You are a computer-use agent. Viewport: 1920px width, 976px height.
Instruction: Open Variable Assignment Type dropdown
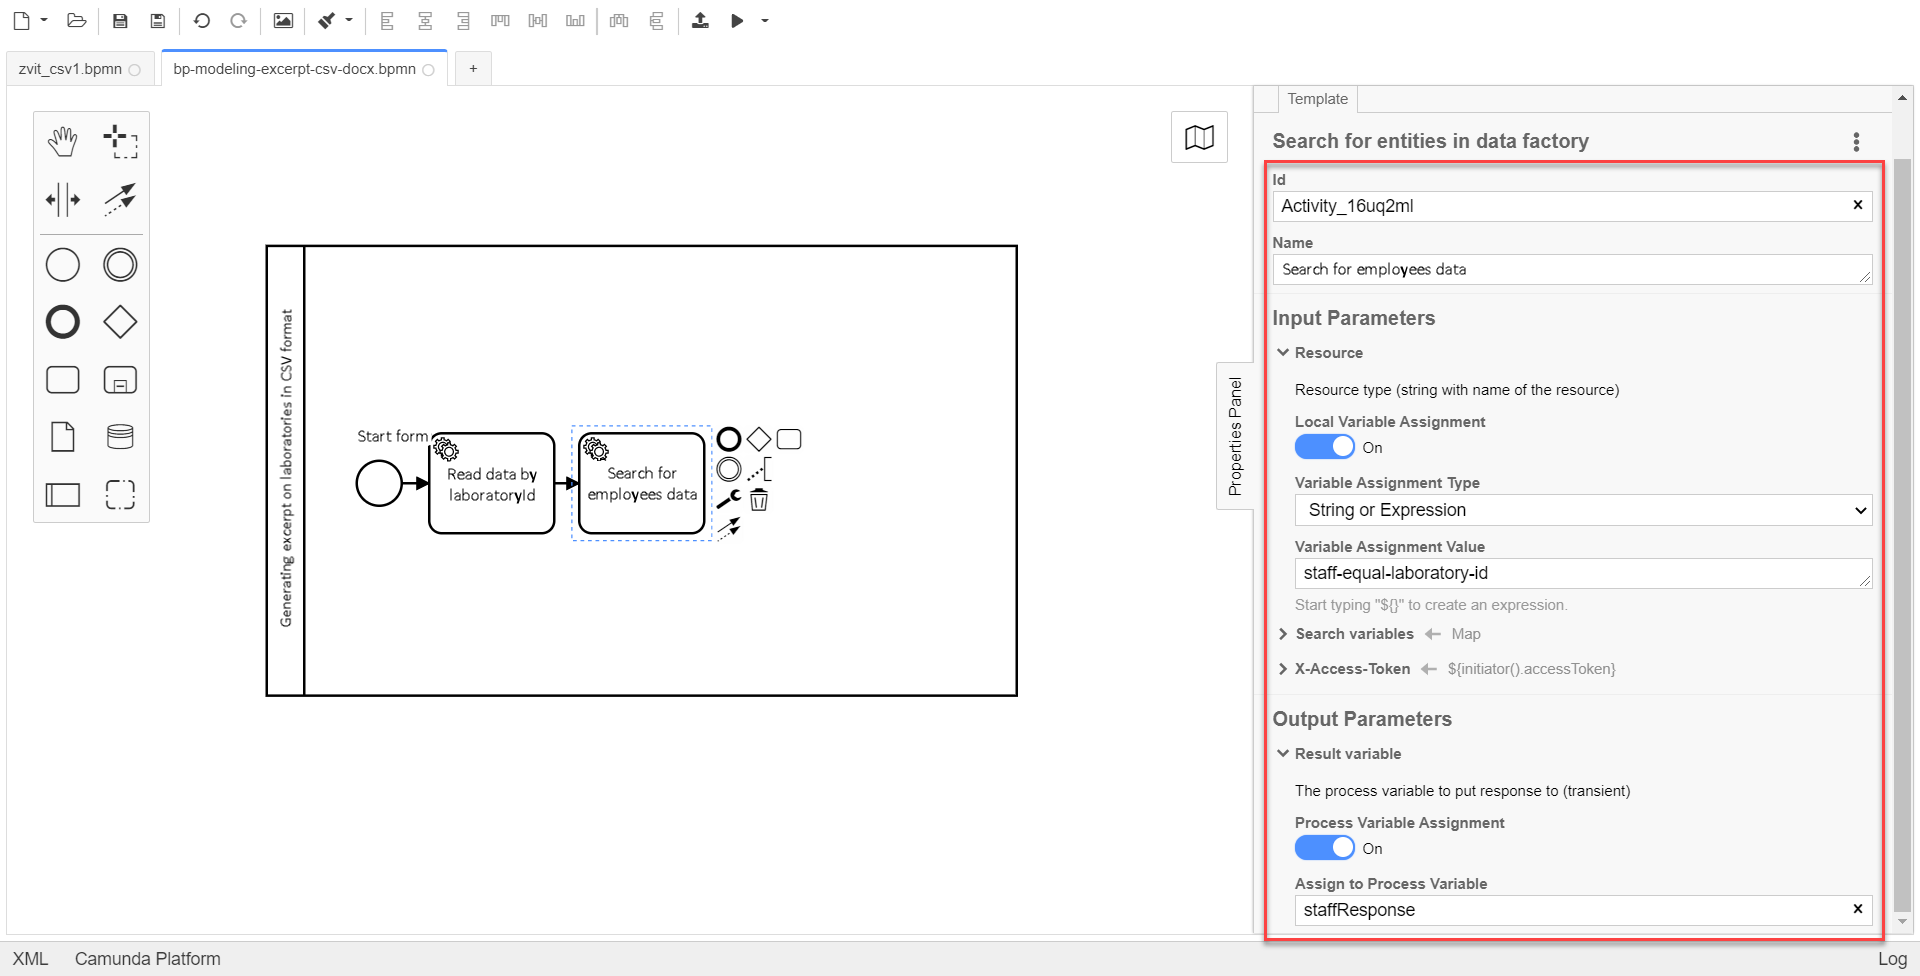[1583, 510]
